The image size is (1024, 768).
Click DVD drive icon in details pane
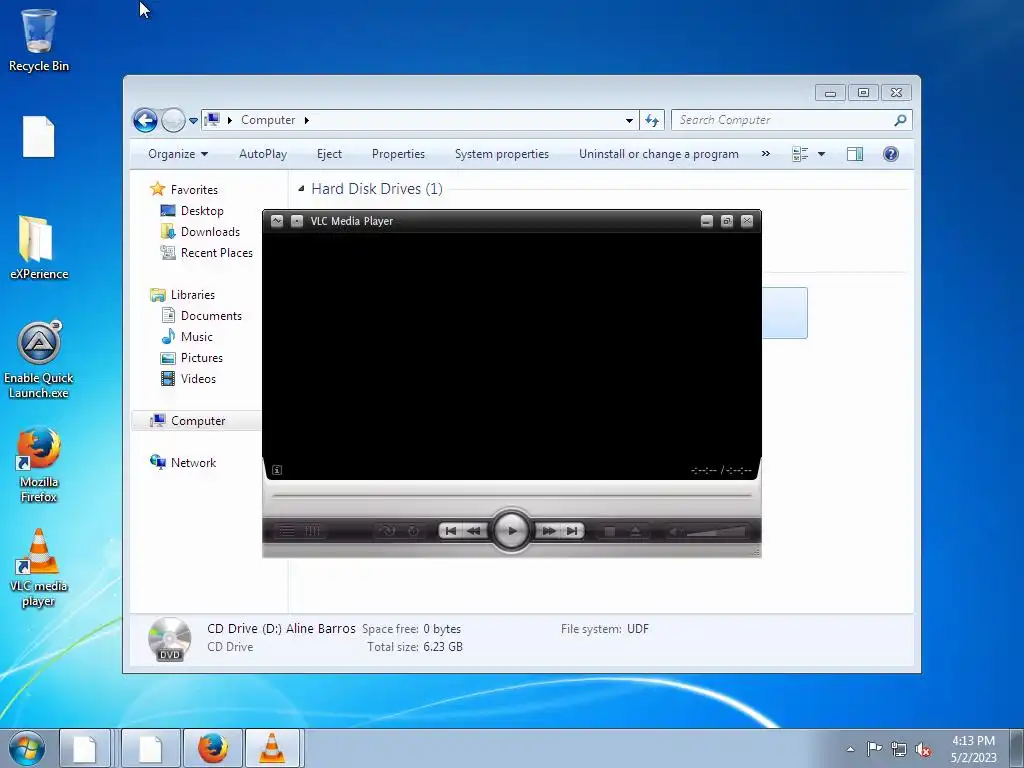pos(170,639)
